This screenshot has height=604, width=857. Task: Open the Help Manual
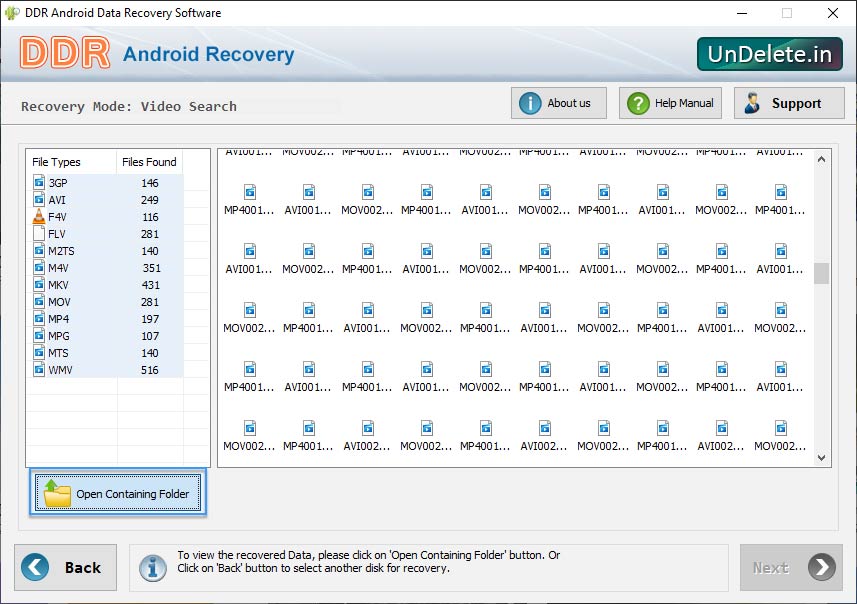[x=670, y=103]
